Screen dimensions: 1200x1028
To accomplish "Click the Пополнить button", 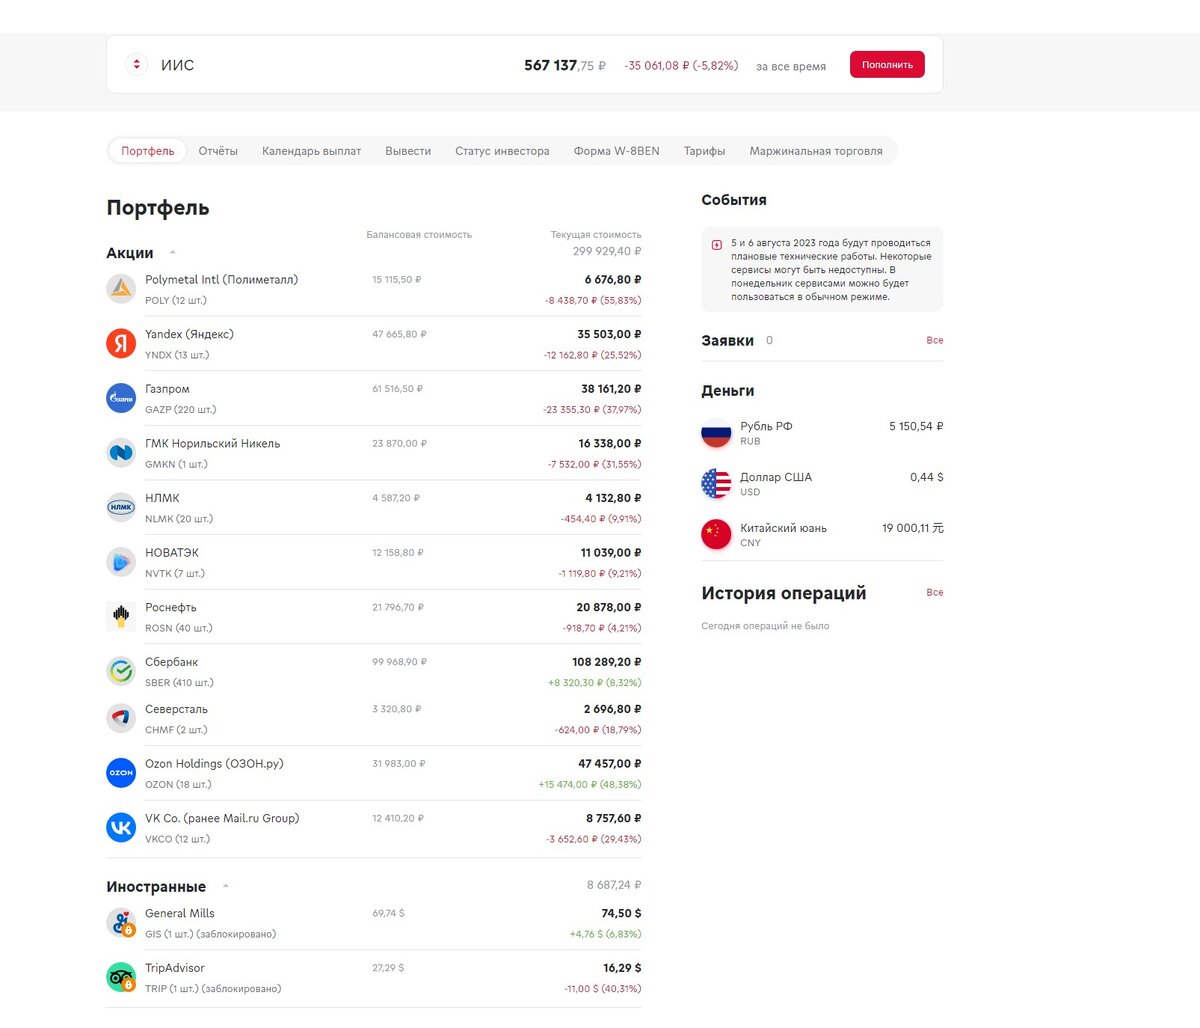I will [887, 65].
